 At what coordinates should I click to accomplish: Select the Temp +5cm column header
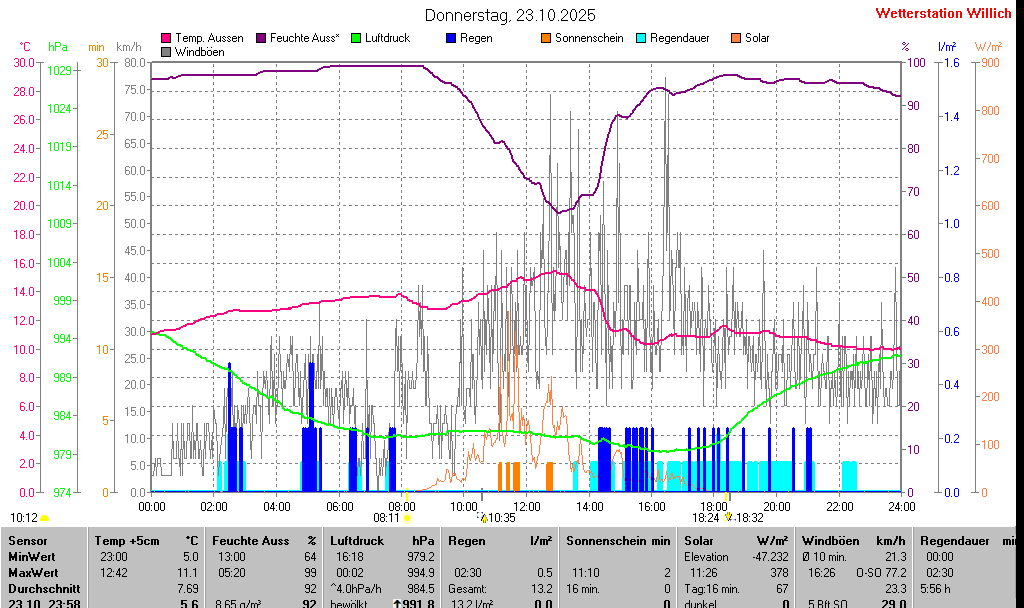point(146,540)
